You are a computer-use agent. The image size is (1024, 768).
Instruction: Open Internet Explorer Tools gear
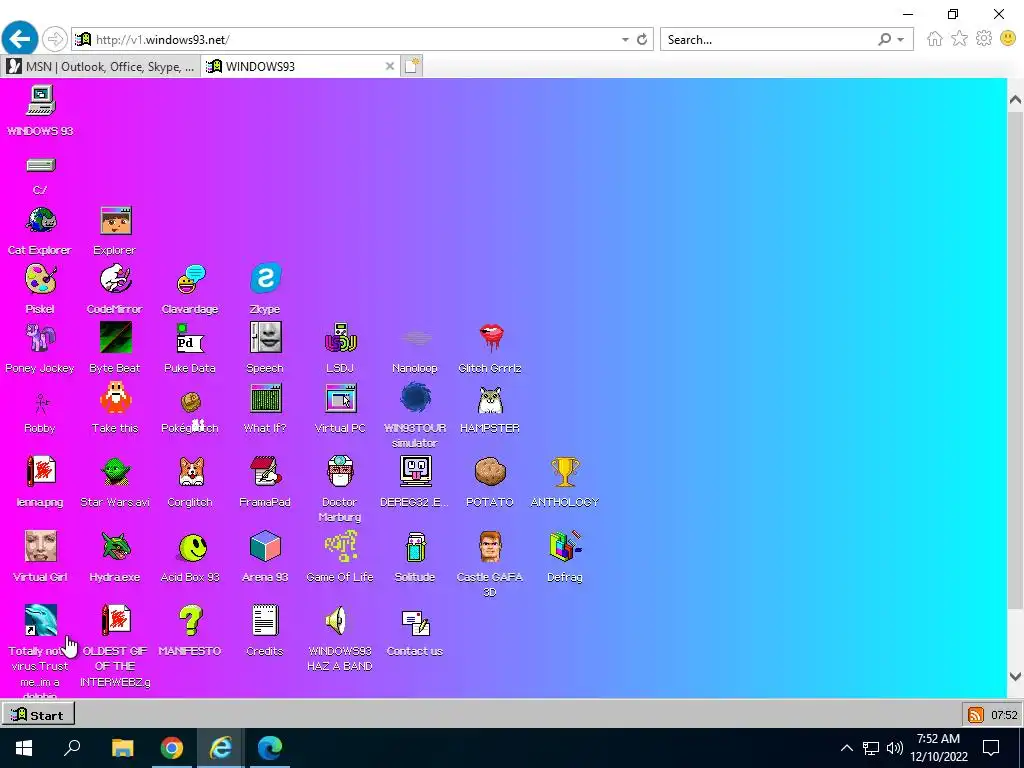(x=984, y=39)
